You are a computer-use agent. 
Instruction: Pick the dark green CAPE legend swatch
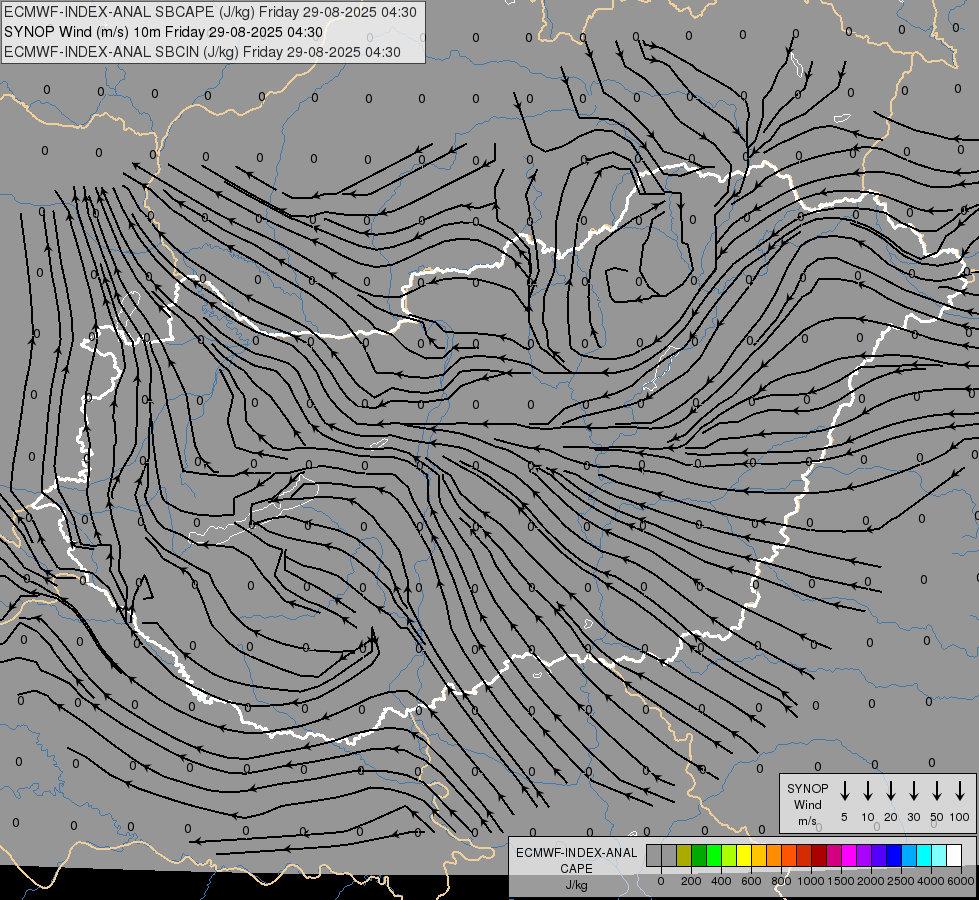coord(699,856)
